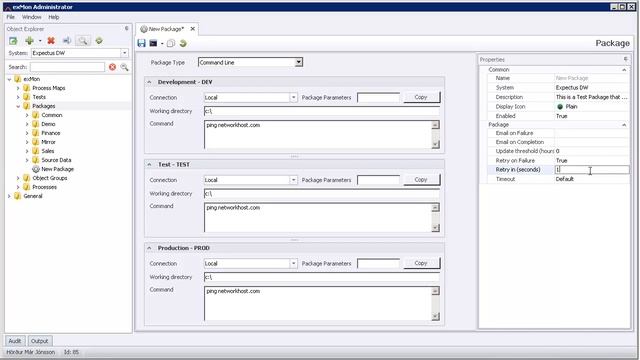Open the File menu

11,17
